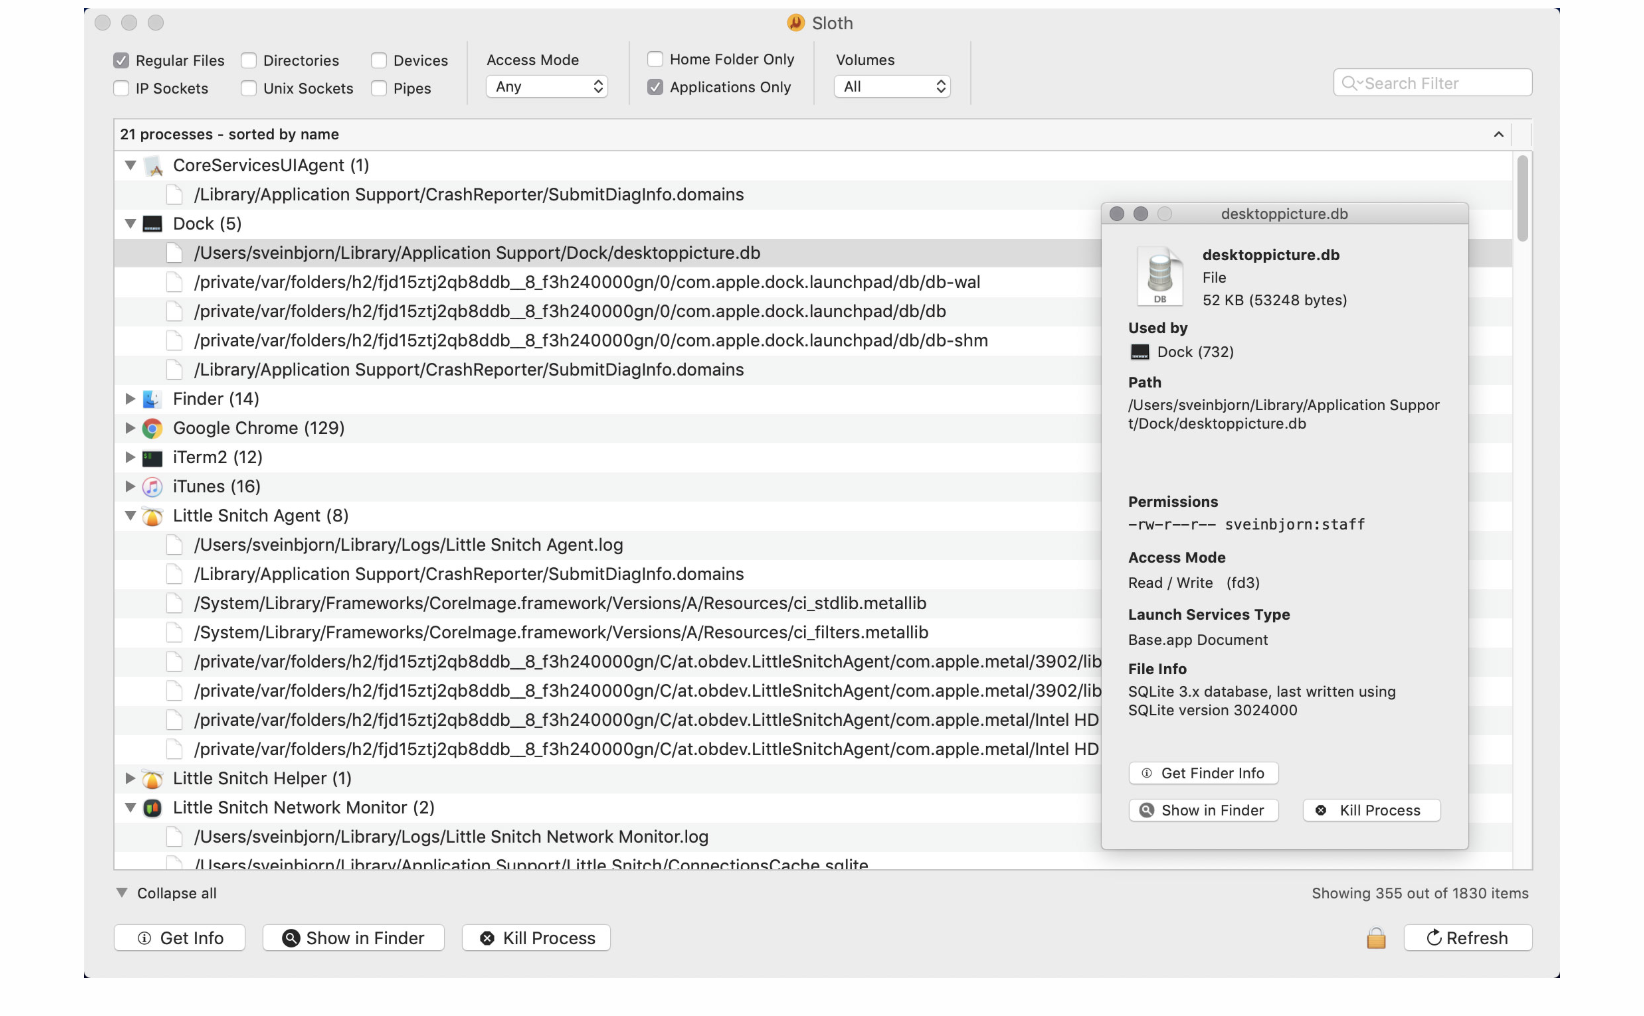Screen dimensions: 1644x1016
Task: Click the lock icon near Refresh
Action: tap(1376, 938)
